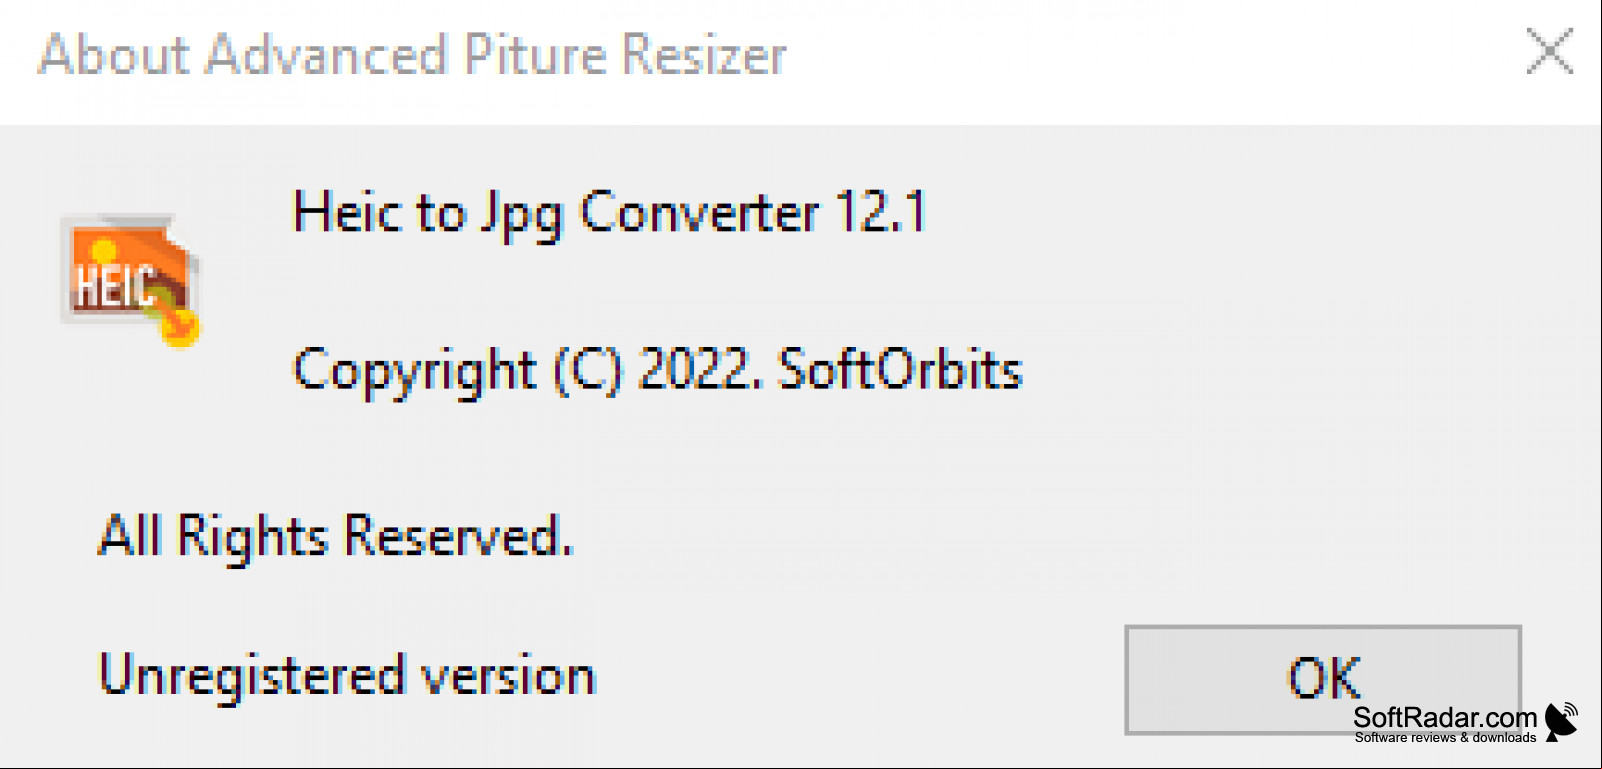Click the 'Unregistered version' status label

347,676
